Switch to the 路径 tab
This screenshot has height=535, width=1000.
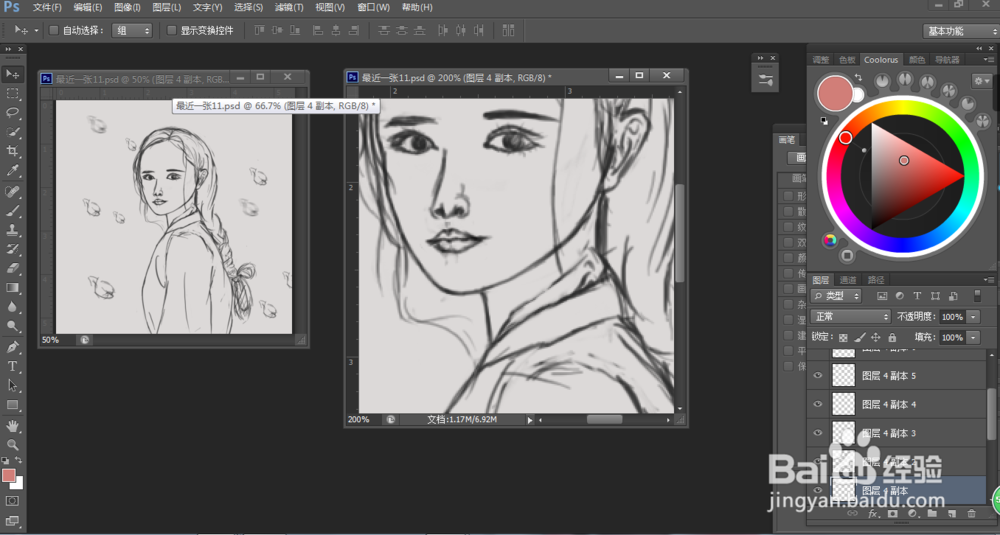pyautogui.click(x=876, y=280)
